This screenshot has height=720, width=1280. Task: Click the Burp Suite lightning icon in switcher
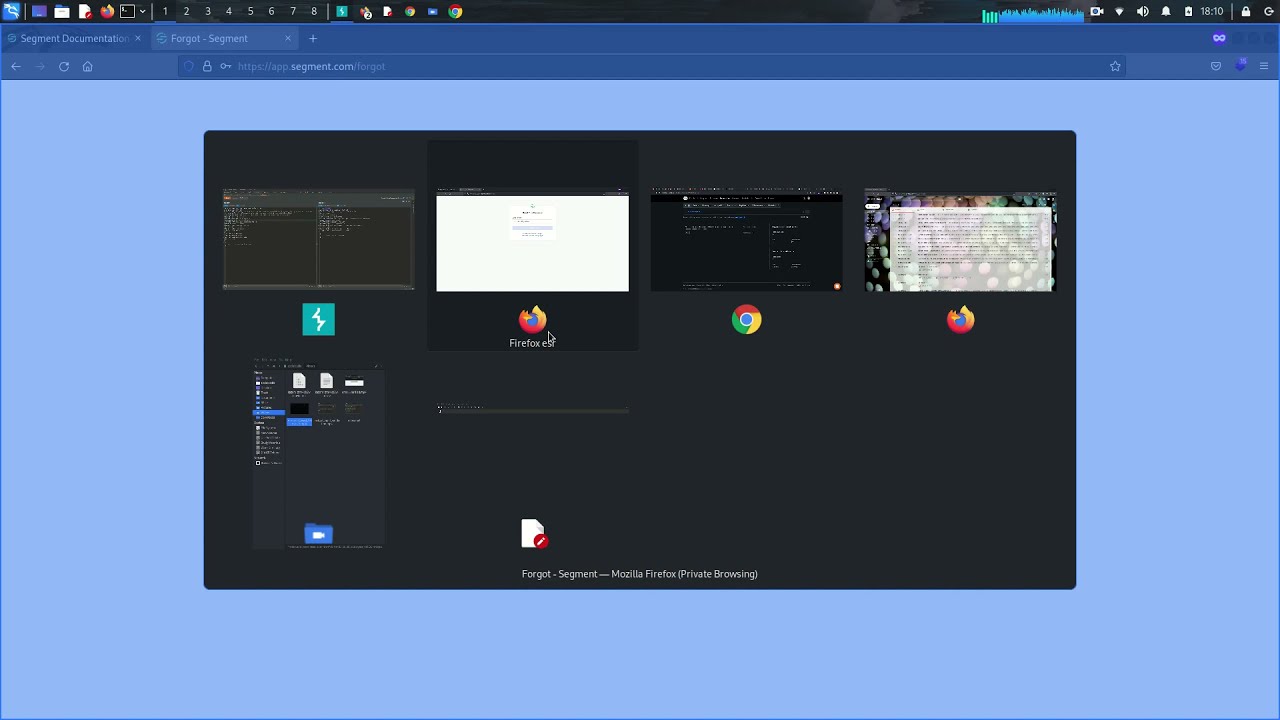click(319, 320)
